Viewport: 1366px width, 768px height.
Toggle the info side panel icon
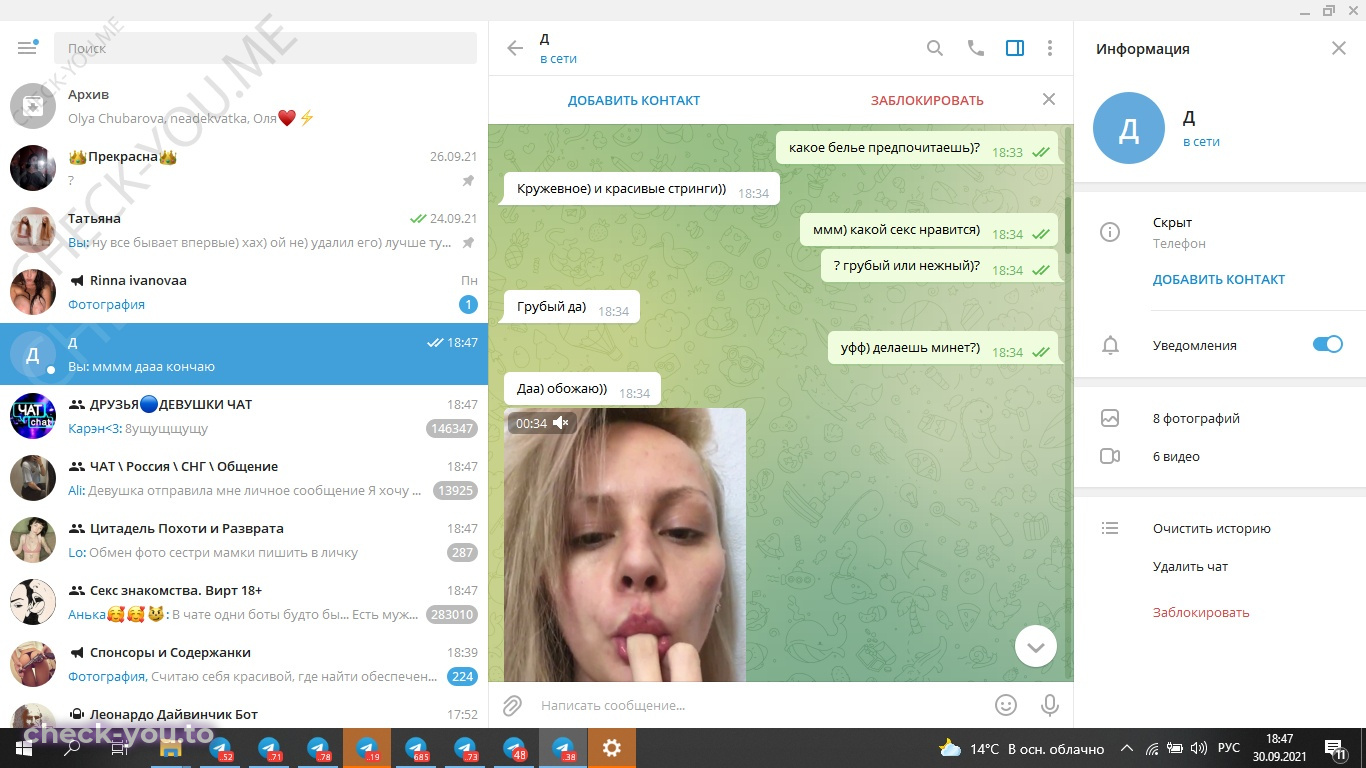coord(1015,48)
